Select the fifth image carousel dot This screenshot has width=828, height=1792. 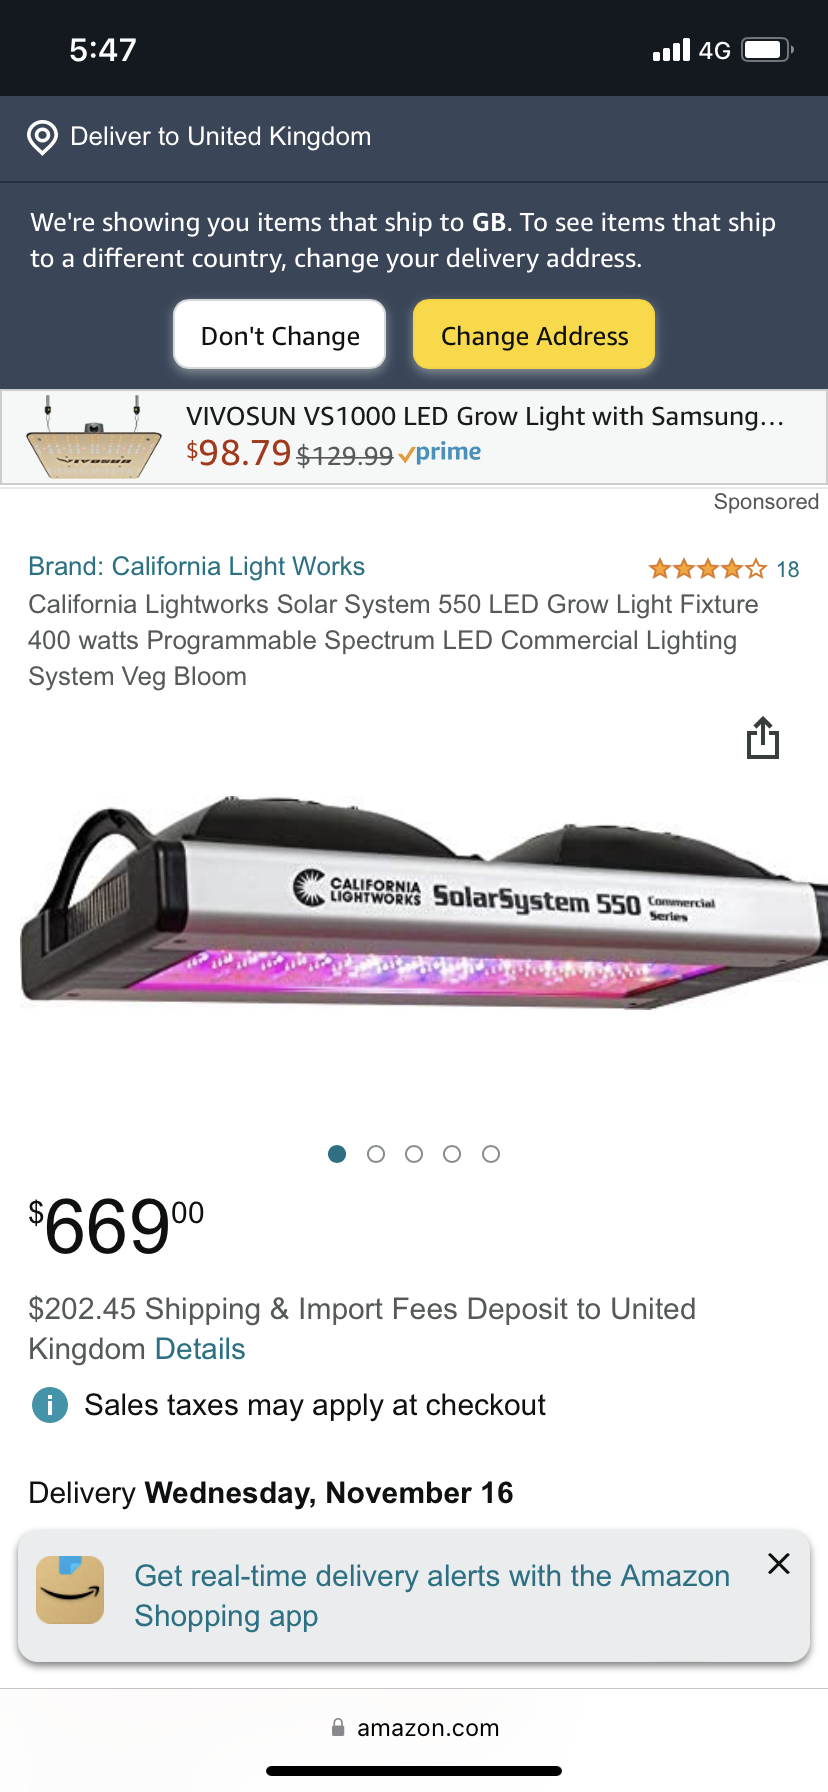[x=491, y=1154]
